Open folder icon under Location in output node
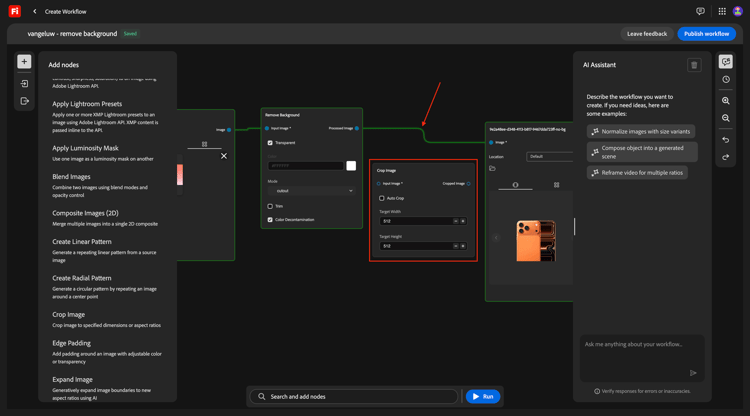Image resolution: width=750 pixels, height=416 pixels. pyautogui.click(x=493, y=168)
